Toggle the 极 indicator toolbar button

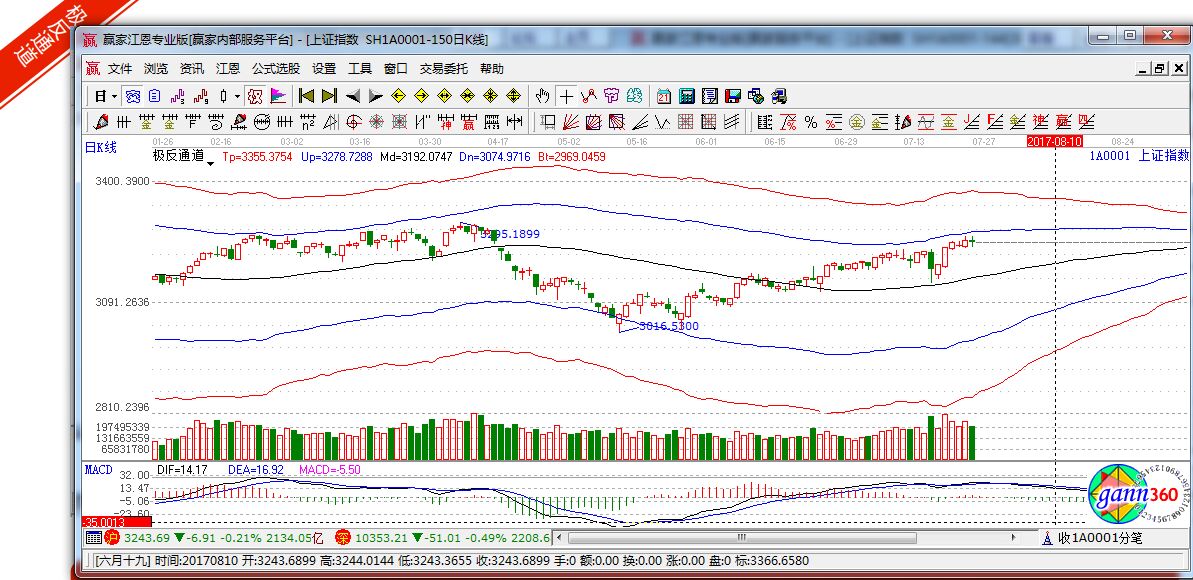point(255,97)
